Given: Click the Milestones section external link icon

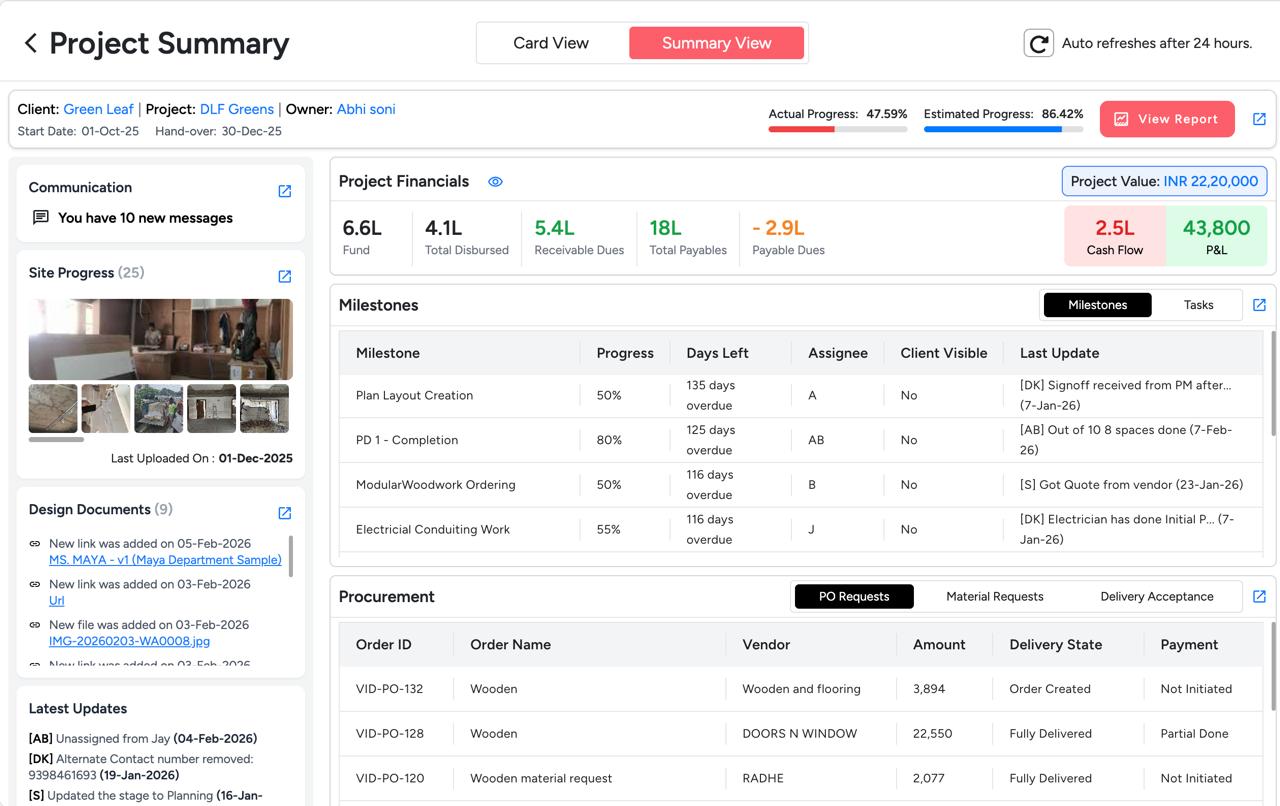Looking at the screenshot, I should tap(1261, 304).
